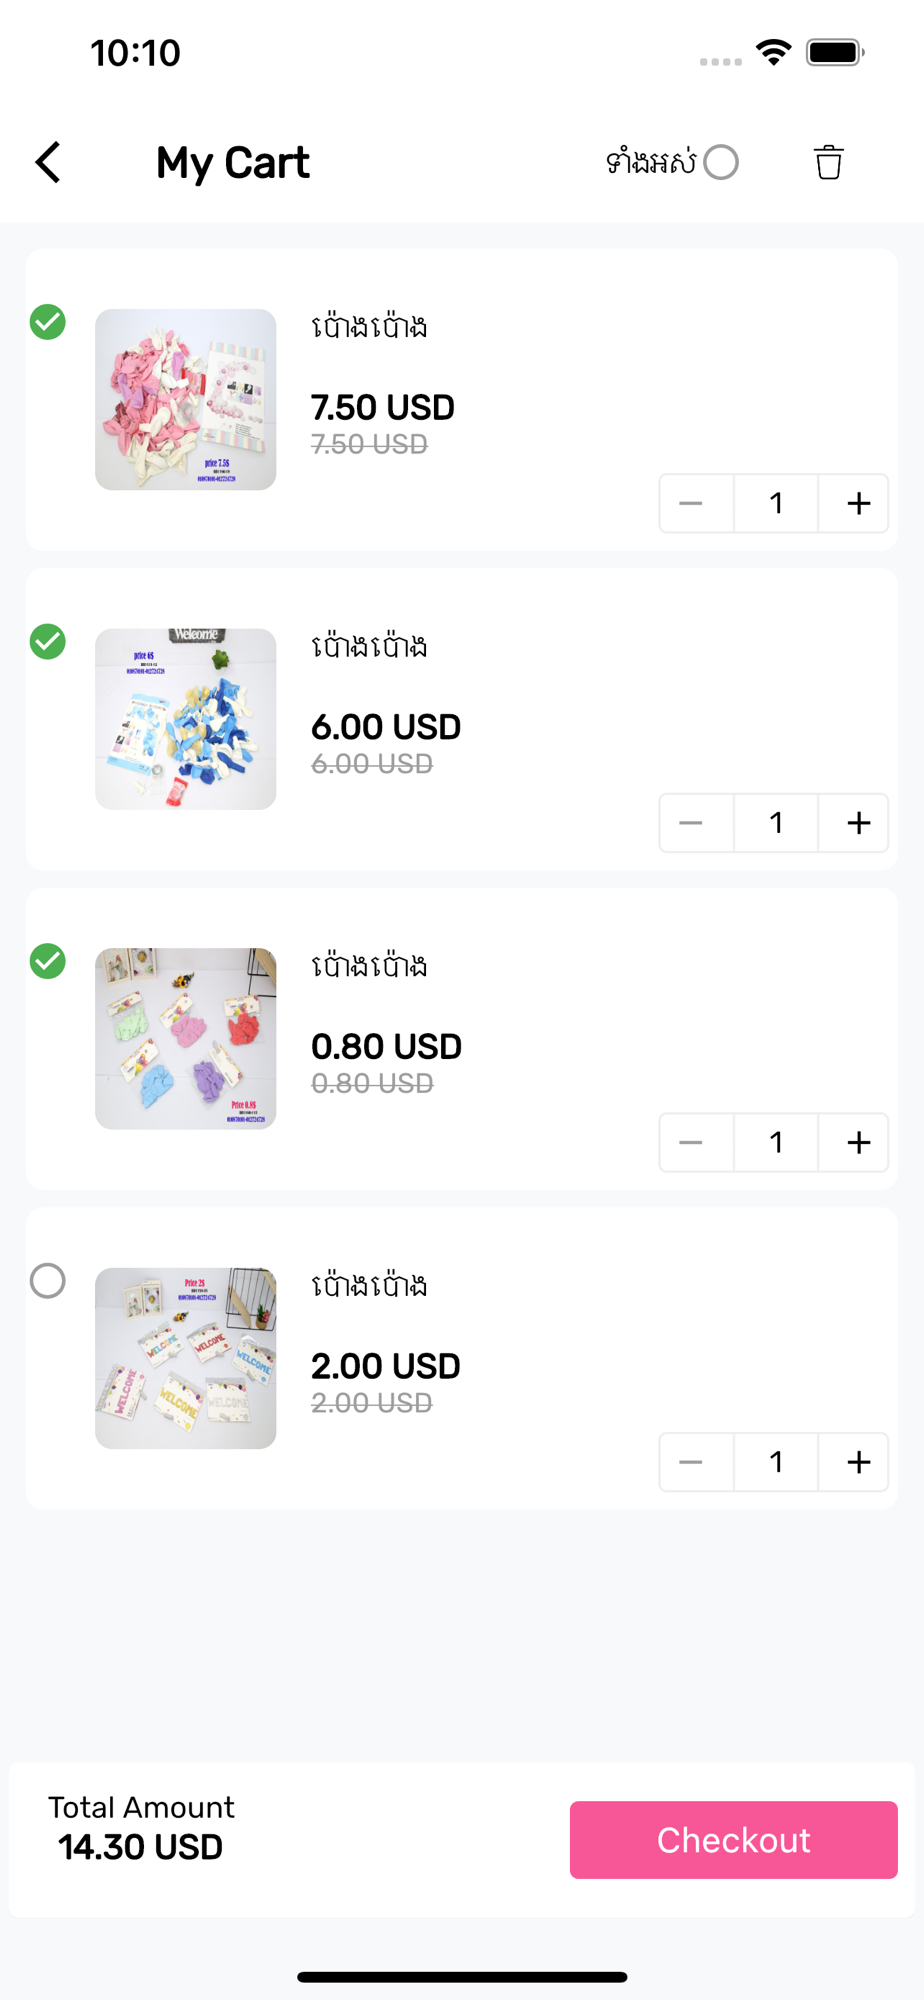Viewport: 924px width, 2000px height.
Task: Tap the trash delete icon
Action: point(828,162)
